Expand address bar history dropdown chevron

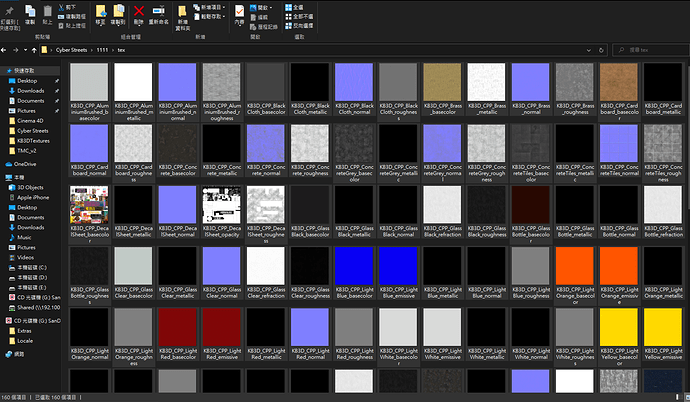[x=589, y=50]
